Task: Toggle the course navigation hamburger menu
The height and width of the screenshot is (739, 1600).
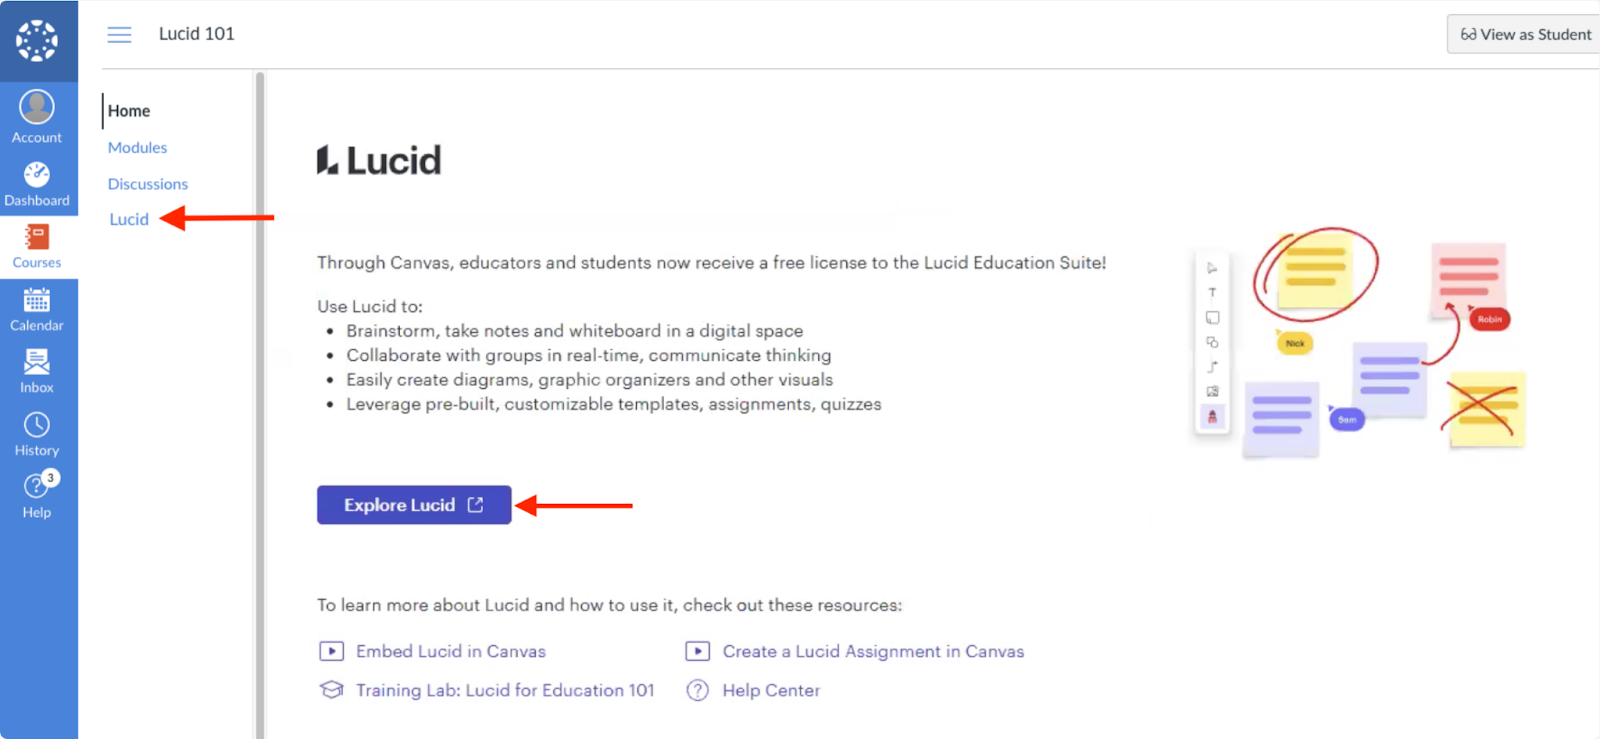Action: click(x=119, y=35)
